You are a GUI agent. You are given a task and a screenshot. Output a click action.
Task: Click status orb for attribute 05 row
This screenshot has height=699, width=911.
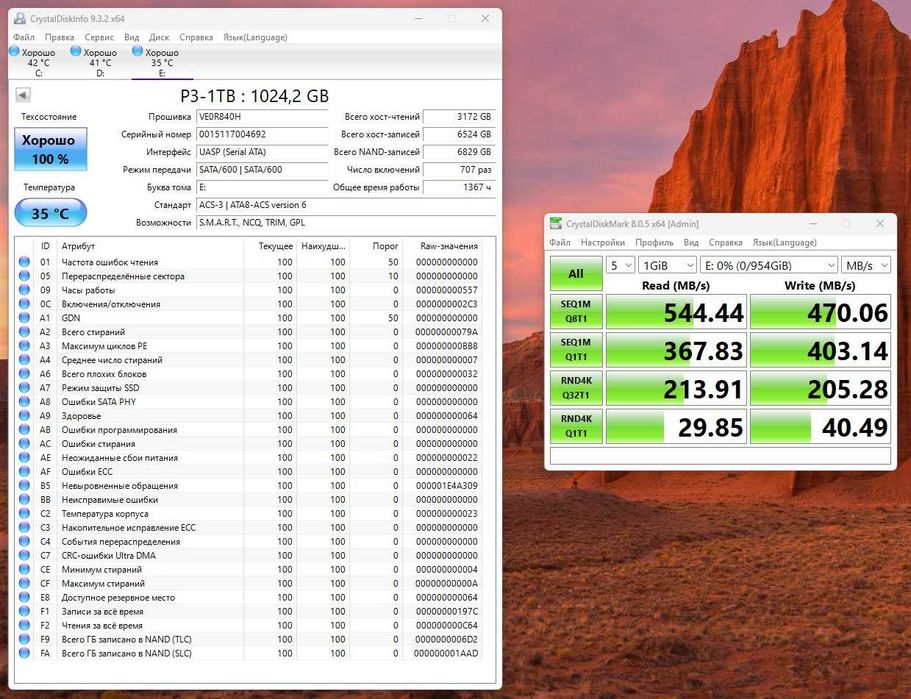pyautogui.click(x=24, y=276)
